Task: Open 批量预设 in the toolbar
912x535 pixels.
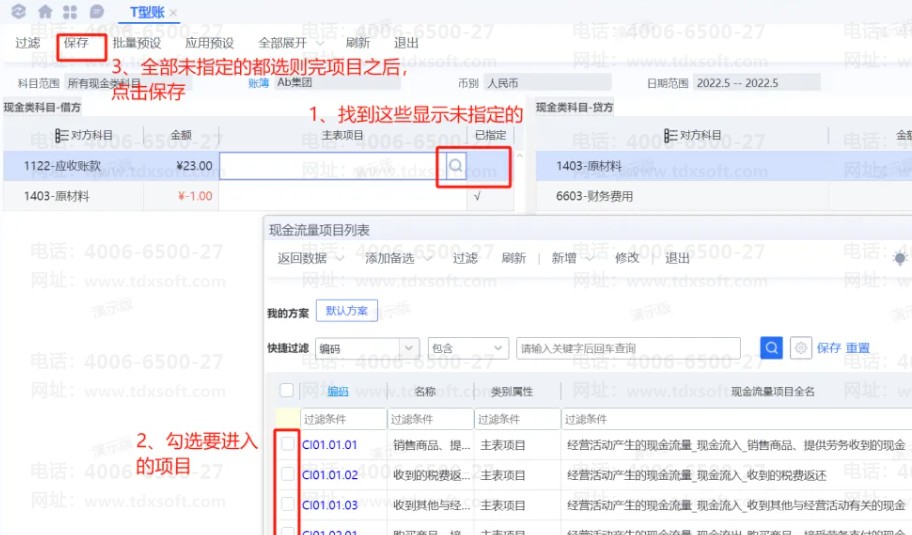Action: 137,43
